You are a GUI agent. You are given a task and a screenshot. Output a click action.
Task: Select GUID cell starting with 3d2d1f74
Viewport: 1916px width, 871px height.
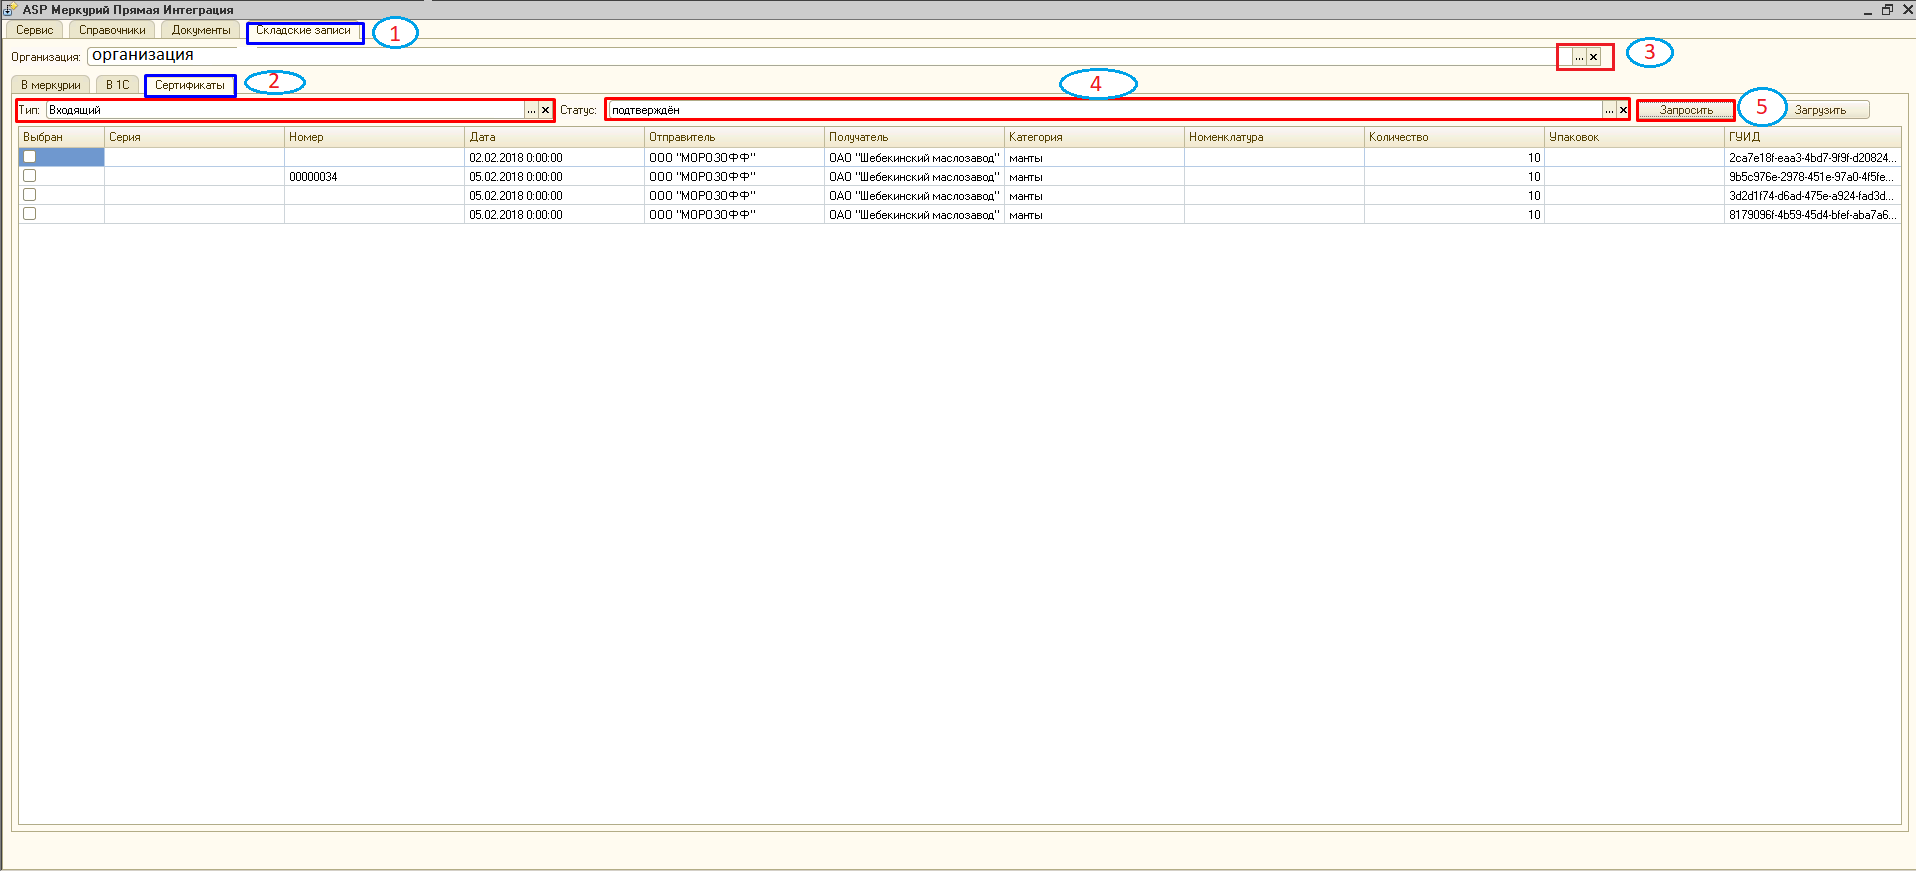[x=1813, y=196]
